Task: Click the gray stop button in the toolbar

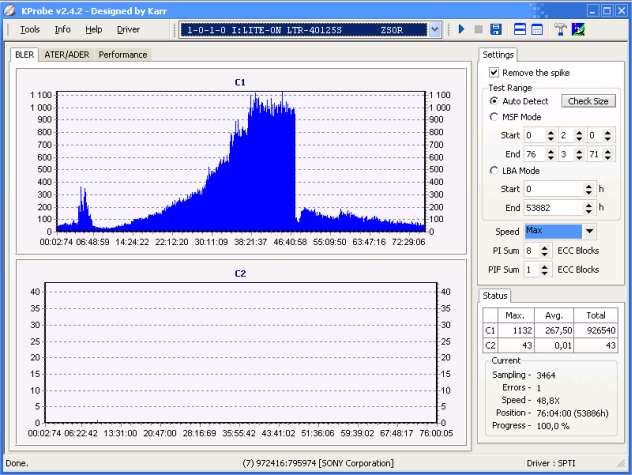Action: point(478,29)
